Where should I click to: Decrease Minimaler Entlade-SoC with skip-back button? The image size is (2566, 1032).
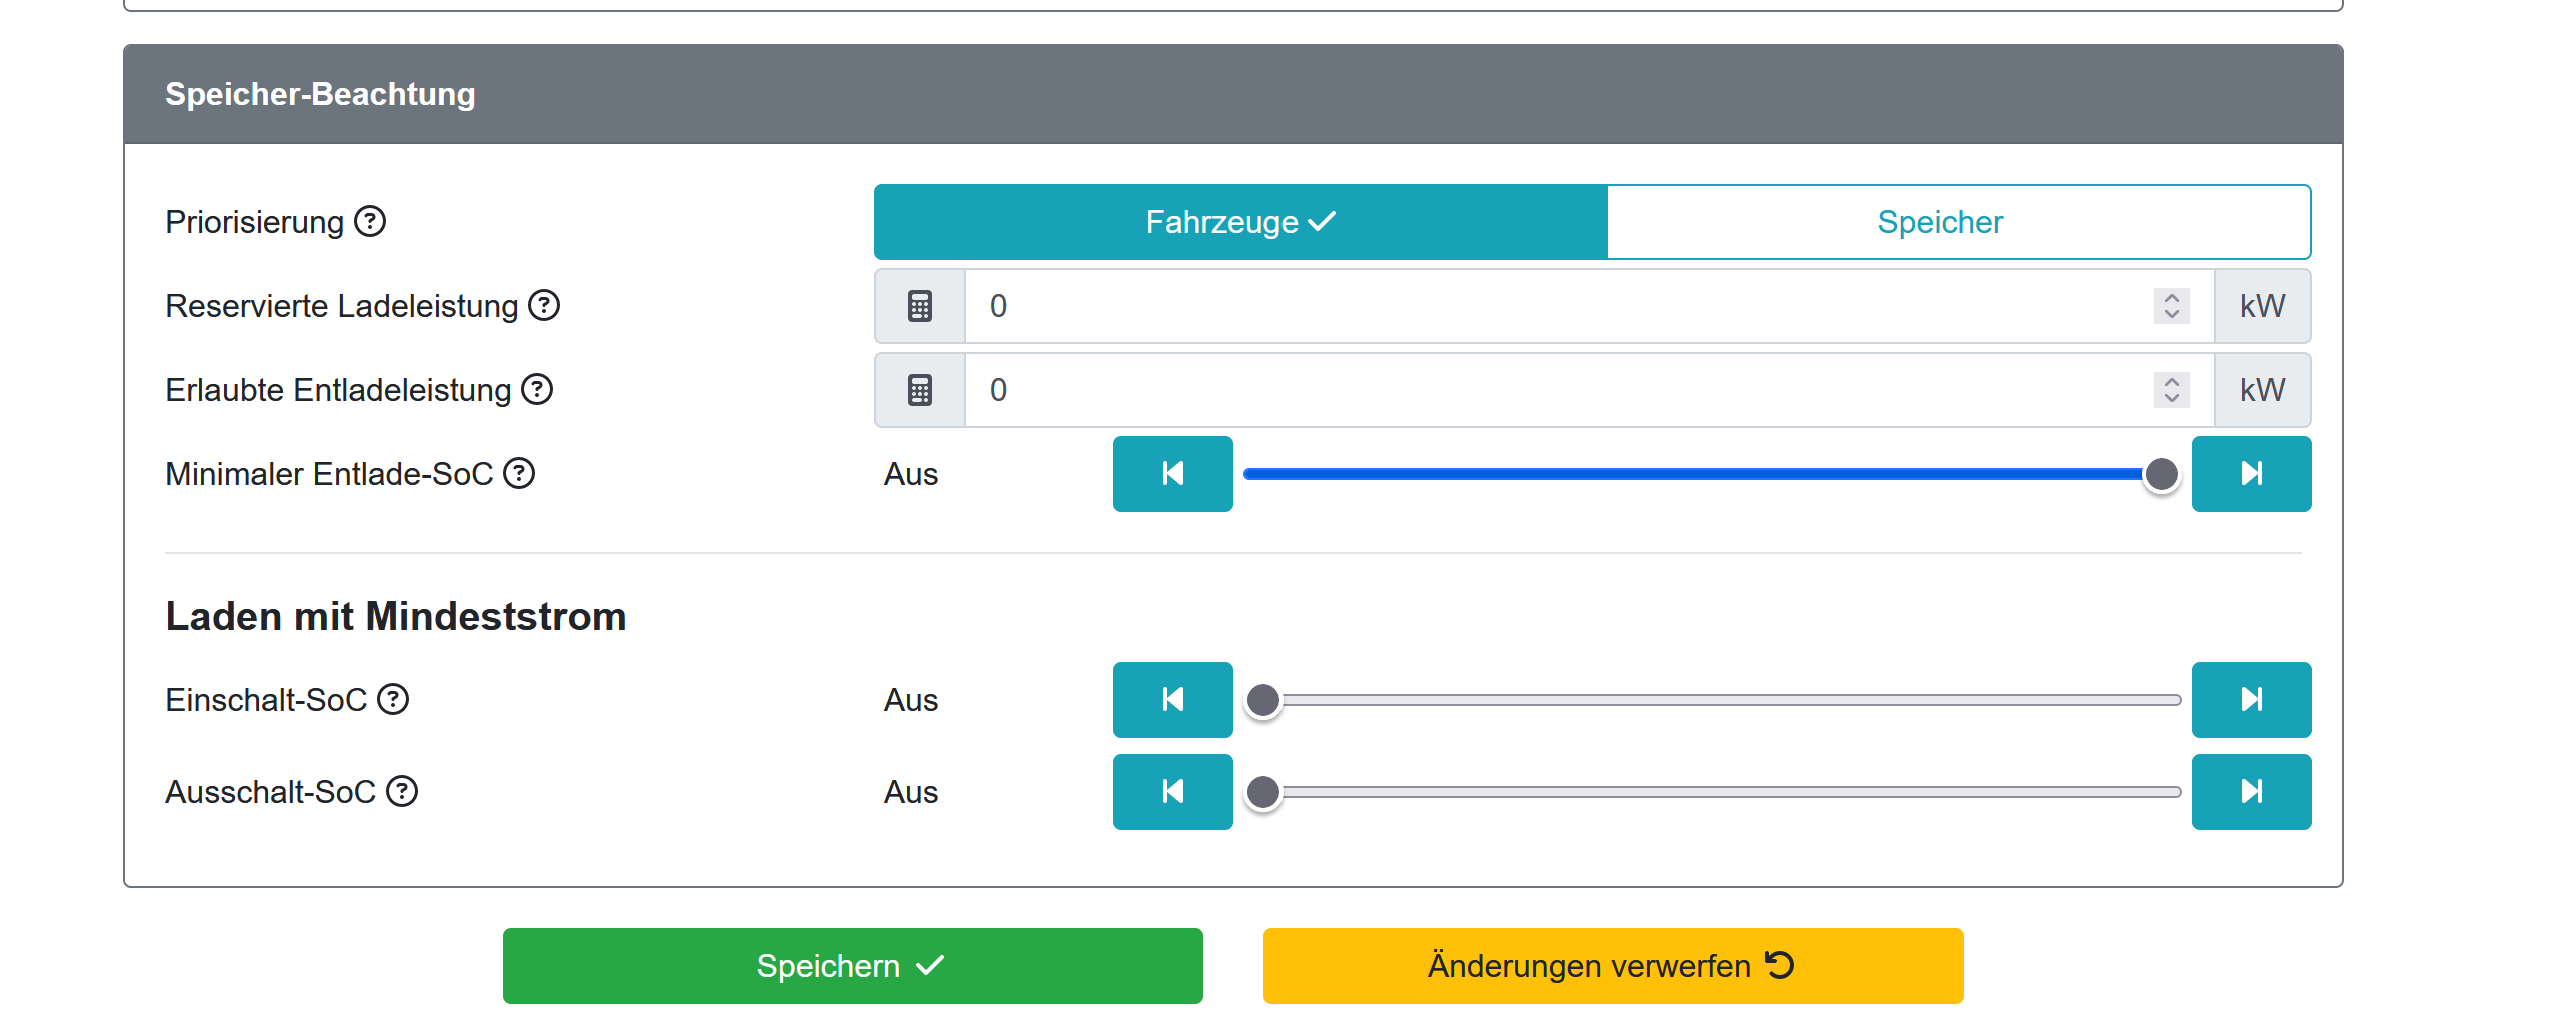coord(1172,474)
